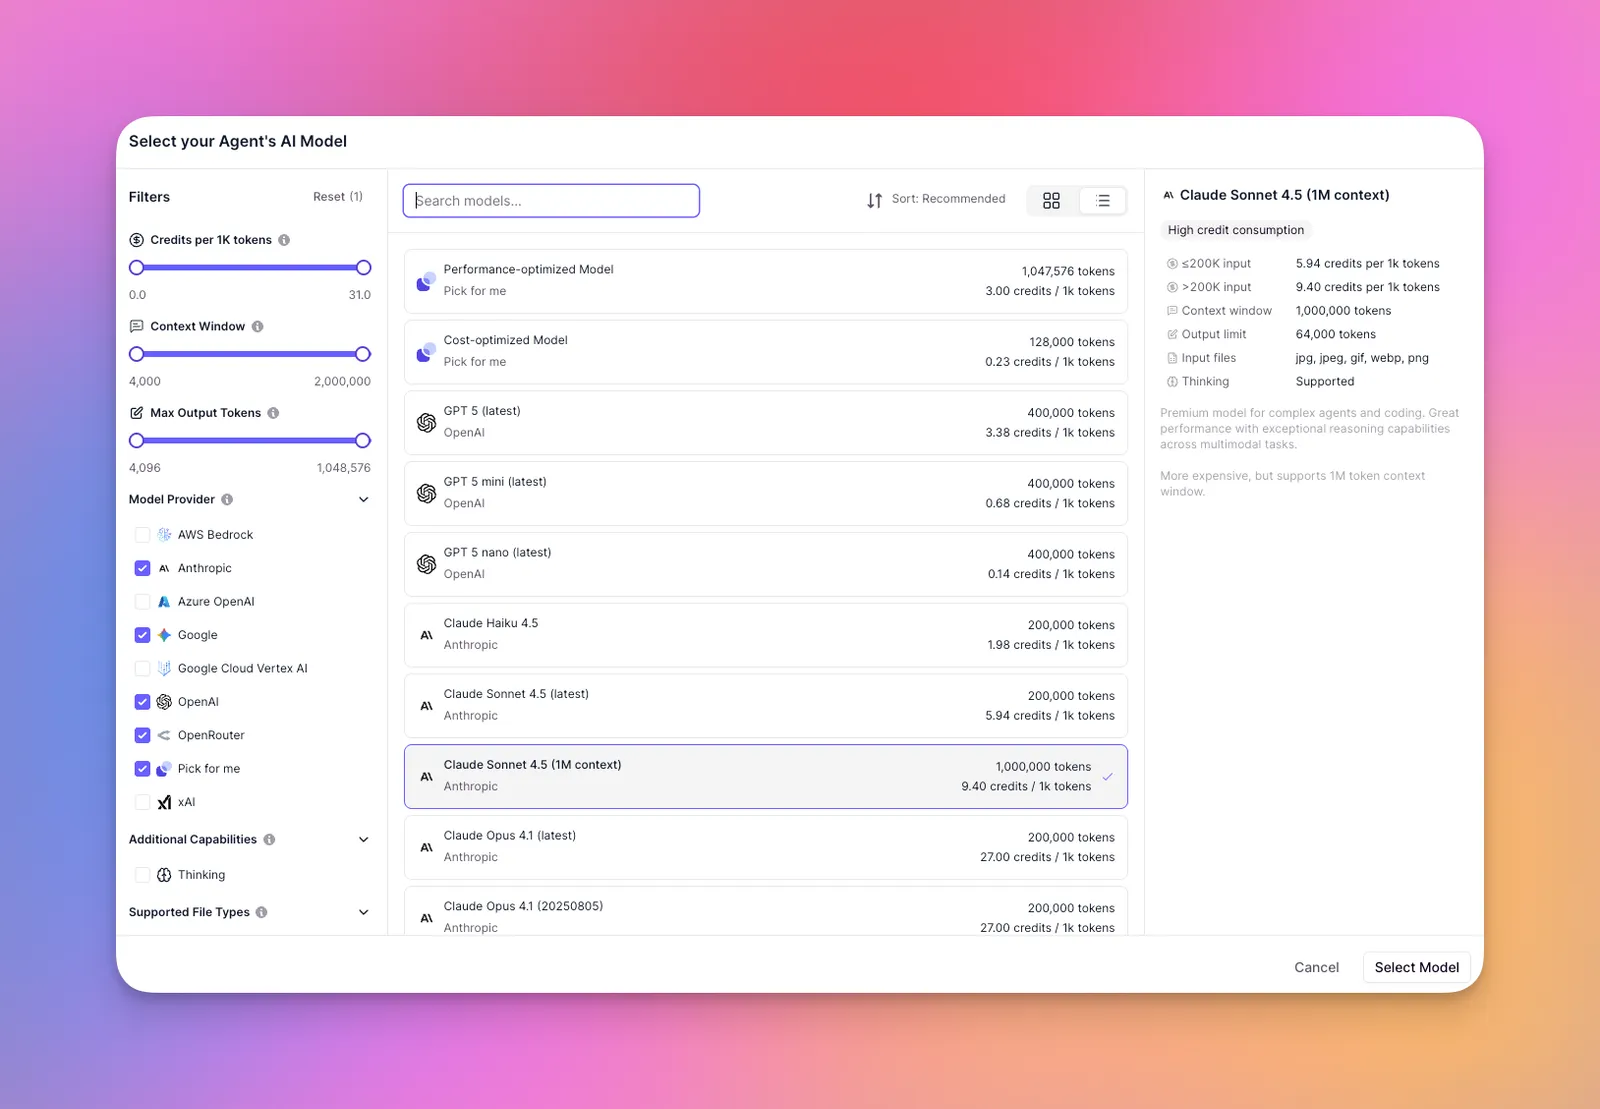Click the Search models input field

point(551,201)
